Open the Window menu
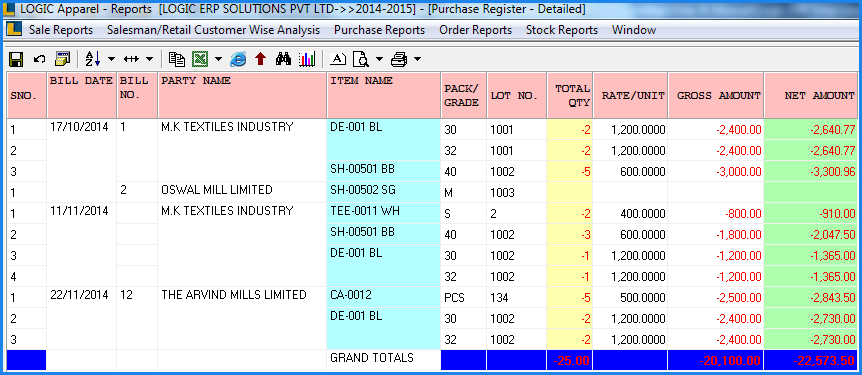Image resolution: width=862 pixels, height=375 pixels. point(634,30)
